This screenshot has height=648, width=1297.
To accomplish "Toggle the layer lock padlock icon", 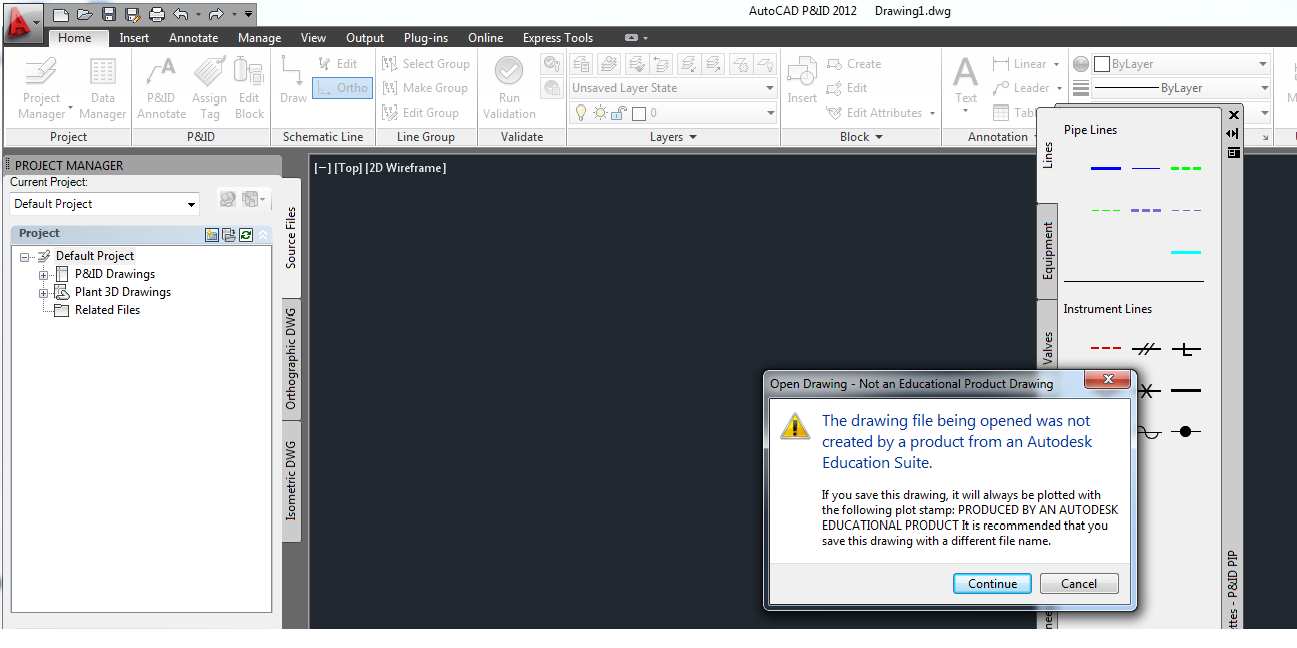I will tap(620, 113).
